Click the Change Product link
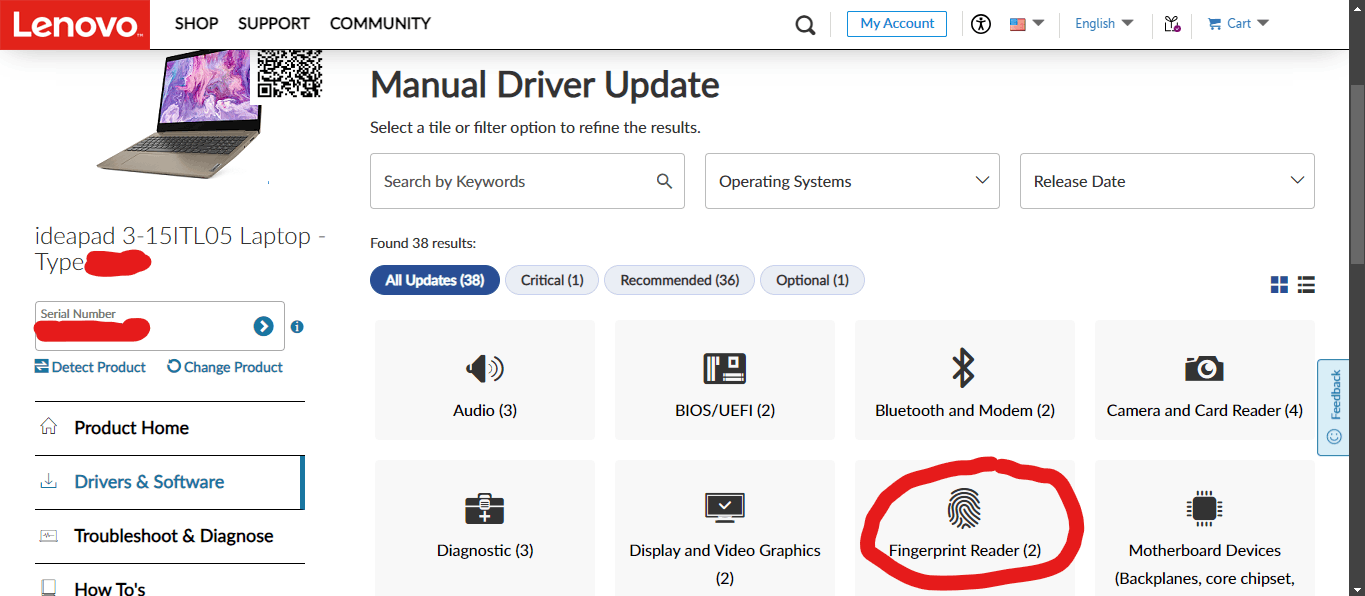Viewport: 1365px width, 596px height. coord(225,367)
